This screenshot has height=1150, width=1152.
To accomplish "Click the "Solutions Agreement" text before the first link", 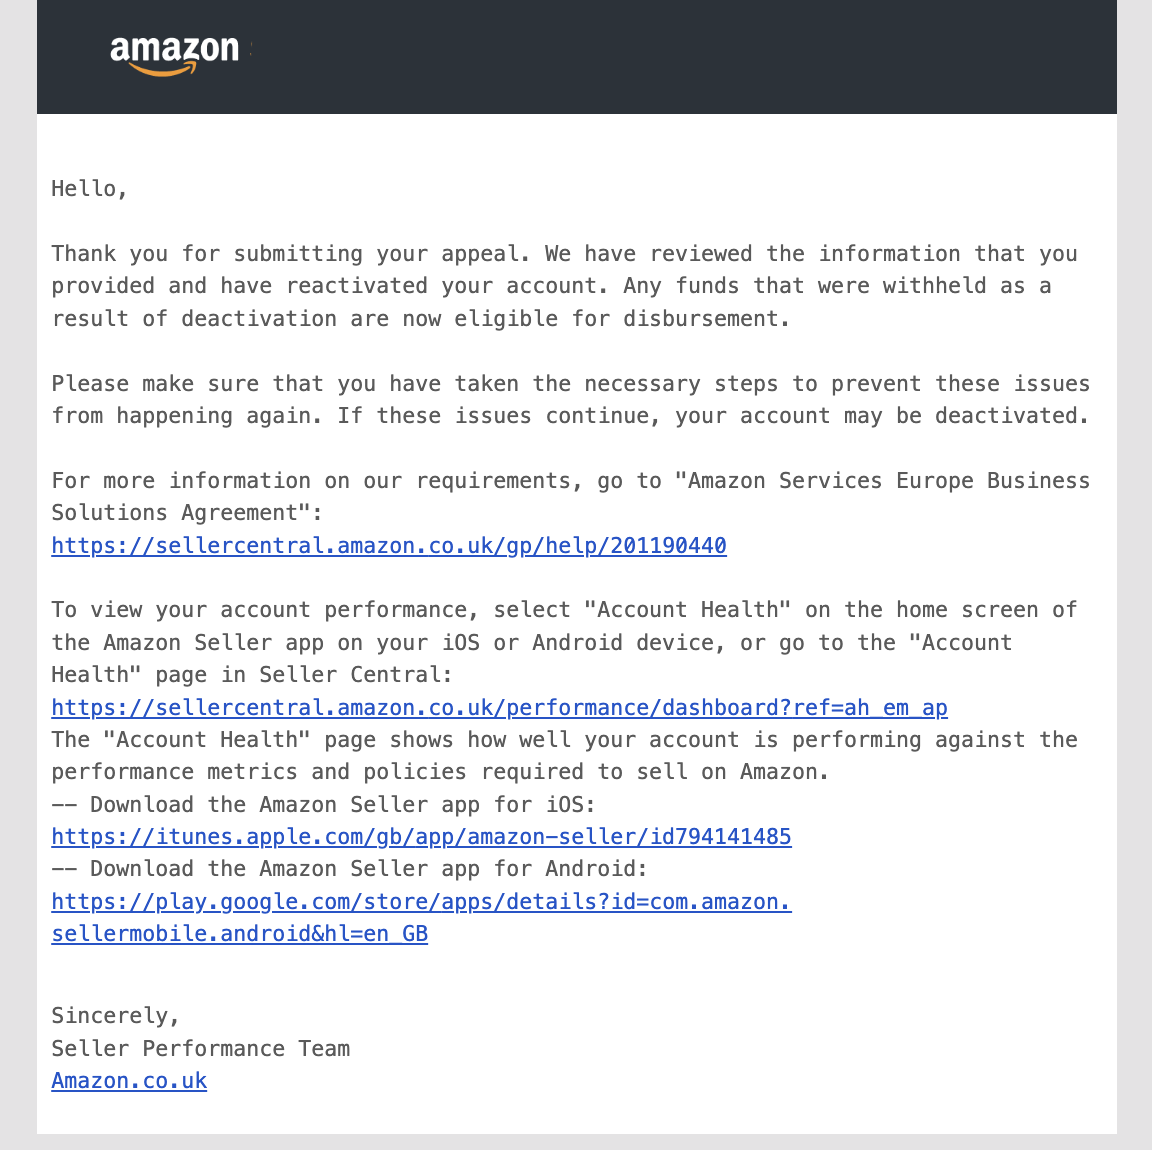I will (x=187, y=512).
